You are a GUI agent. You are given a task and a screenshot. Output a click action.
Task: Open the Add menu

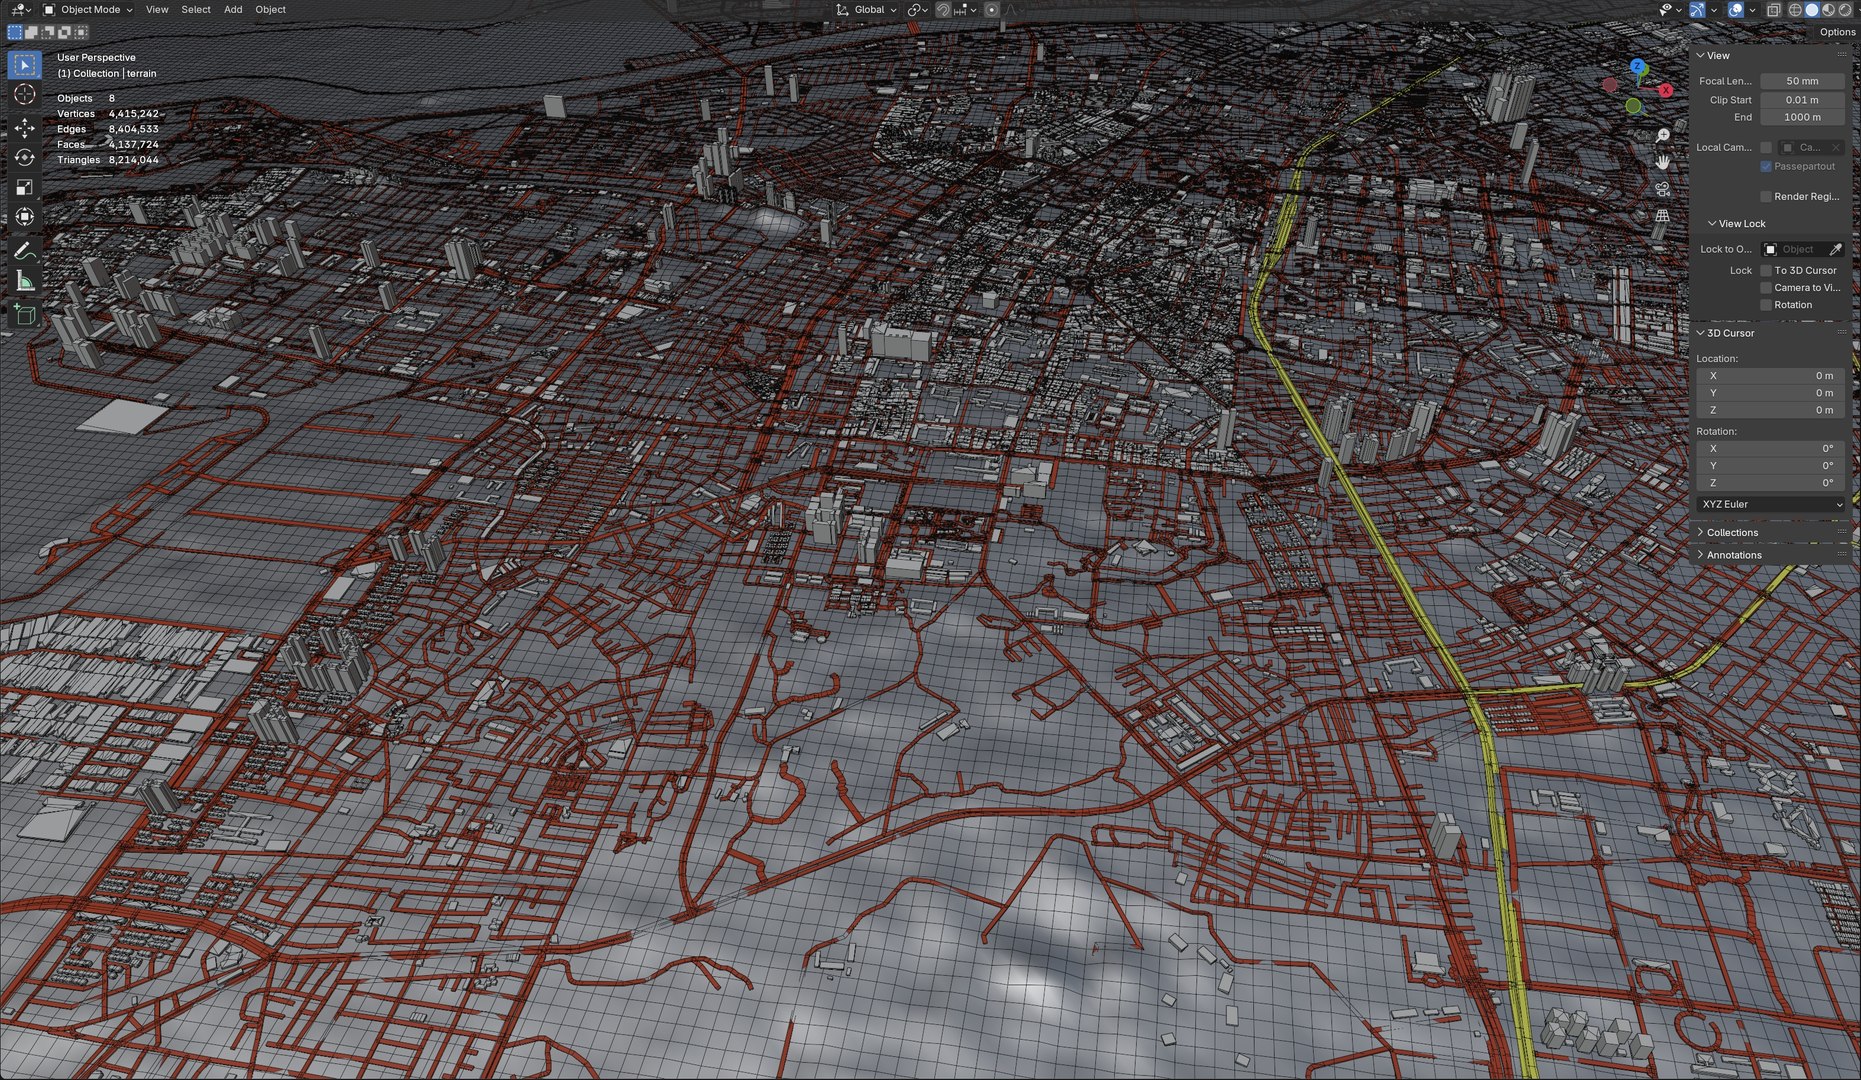233,10
